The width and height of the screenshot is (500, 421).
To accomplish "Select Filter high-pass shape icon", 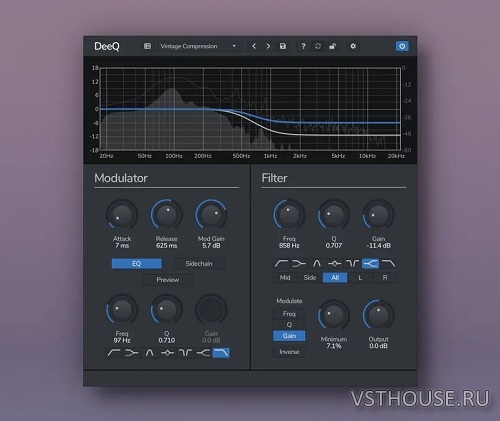I will pos(281,264).
